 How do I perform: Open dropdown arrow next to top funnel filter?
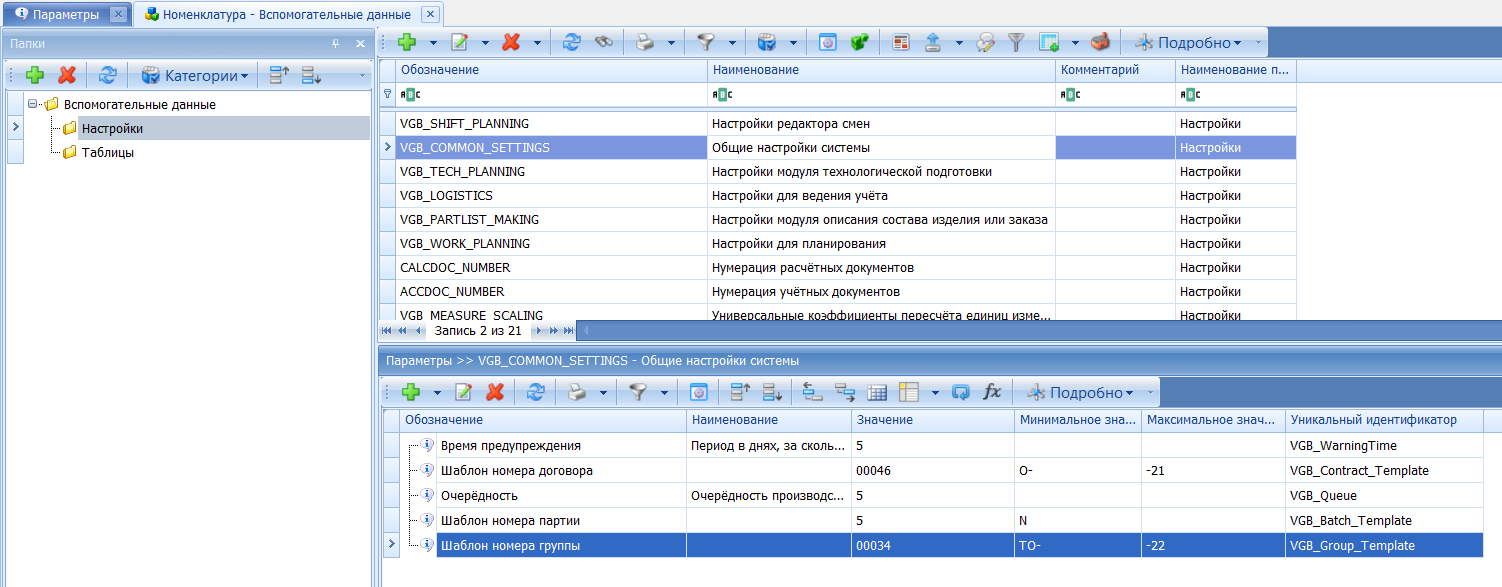(x=732, y=43)
